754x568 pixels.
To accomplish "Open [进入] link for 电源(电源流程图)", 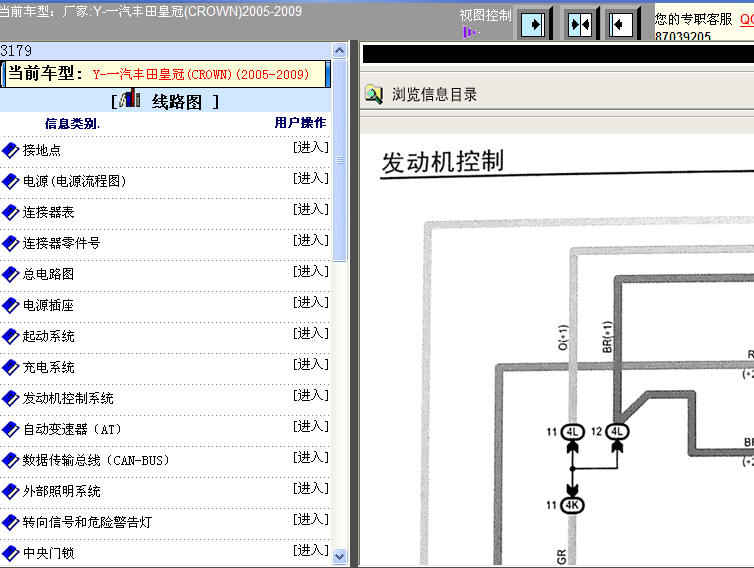I will [311, 178].
